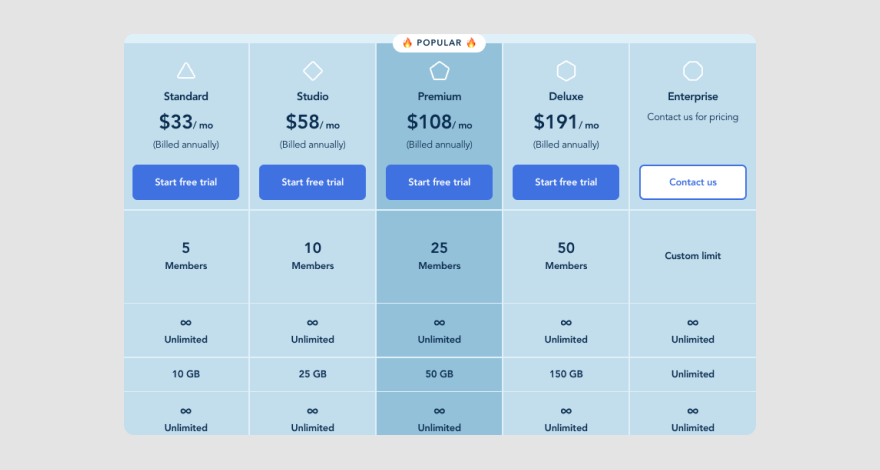This screenshot has height=470, width=880.
Task: Start free trial for Premium plan
Action: click(439, 182)
